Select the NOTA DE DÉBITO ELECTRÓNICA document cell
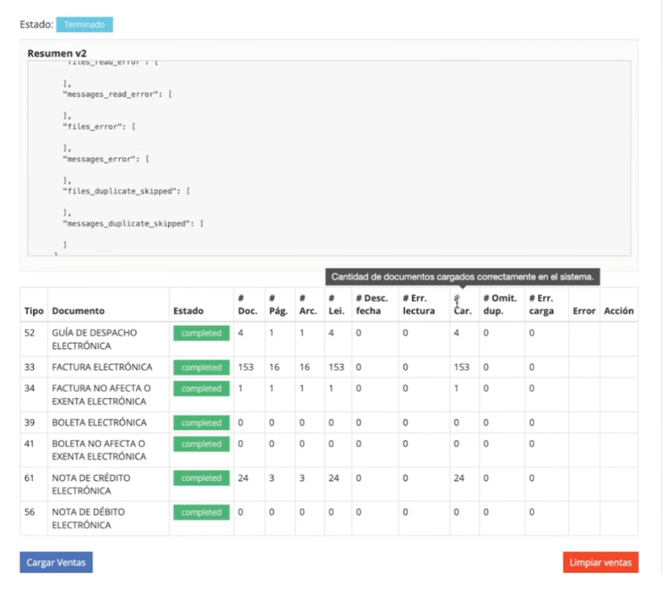Screen dimensions: 670x589 click(x=88, y=518)
